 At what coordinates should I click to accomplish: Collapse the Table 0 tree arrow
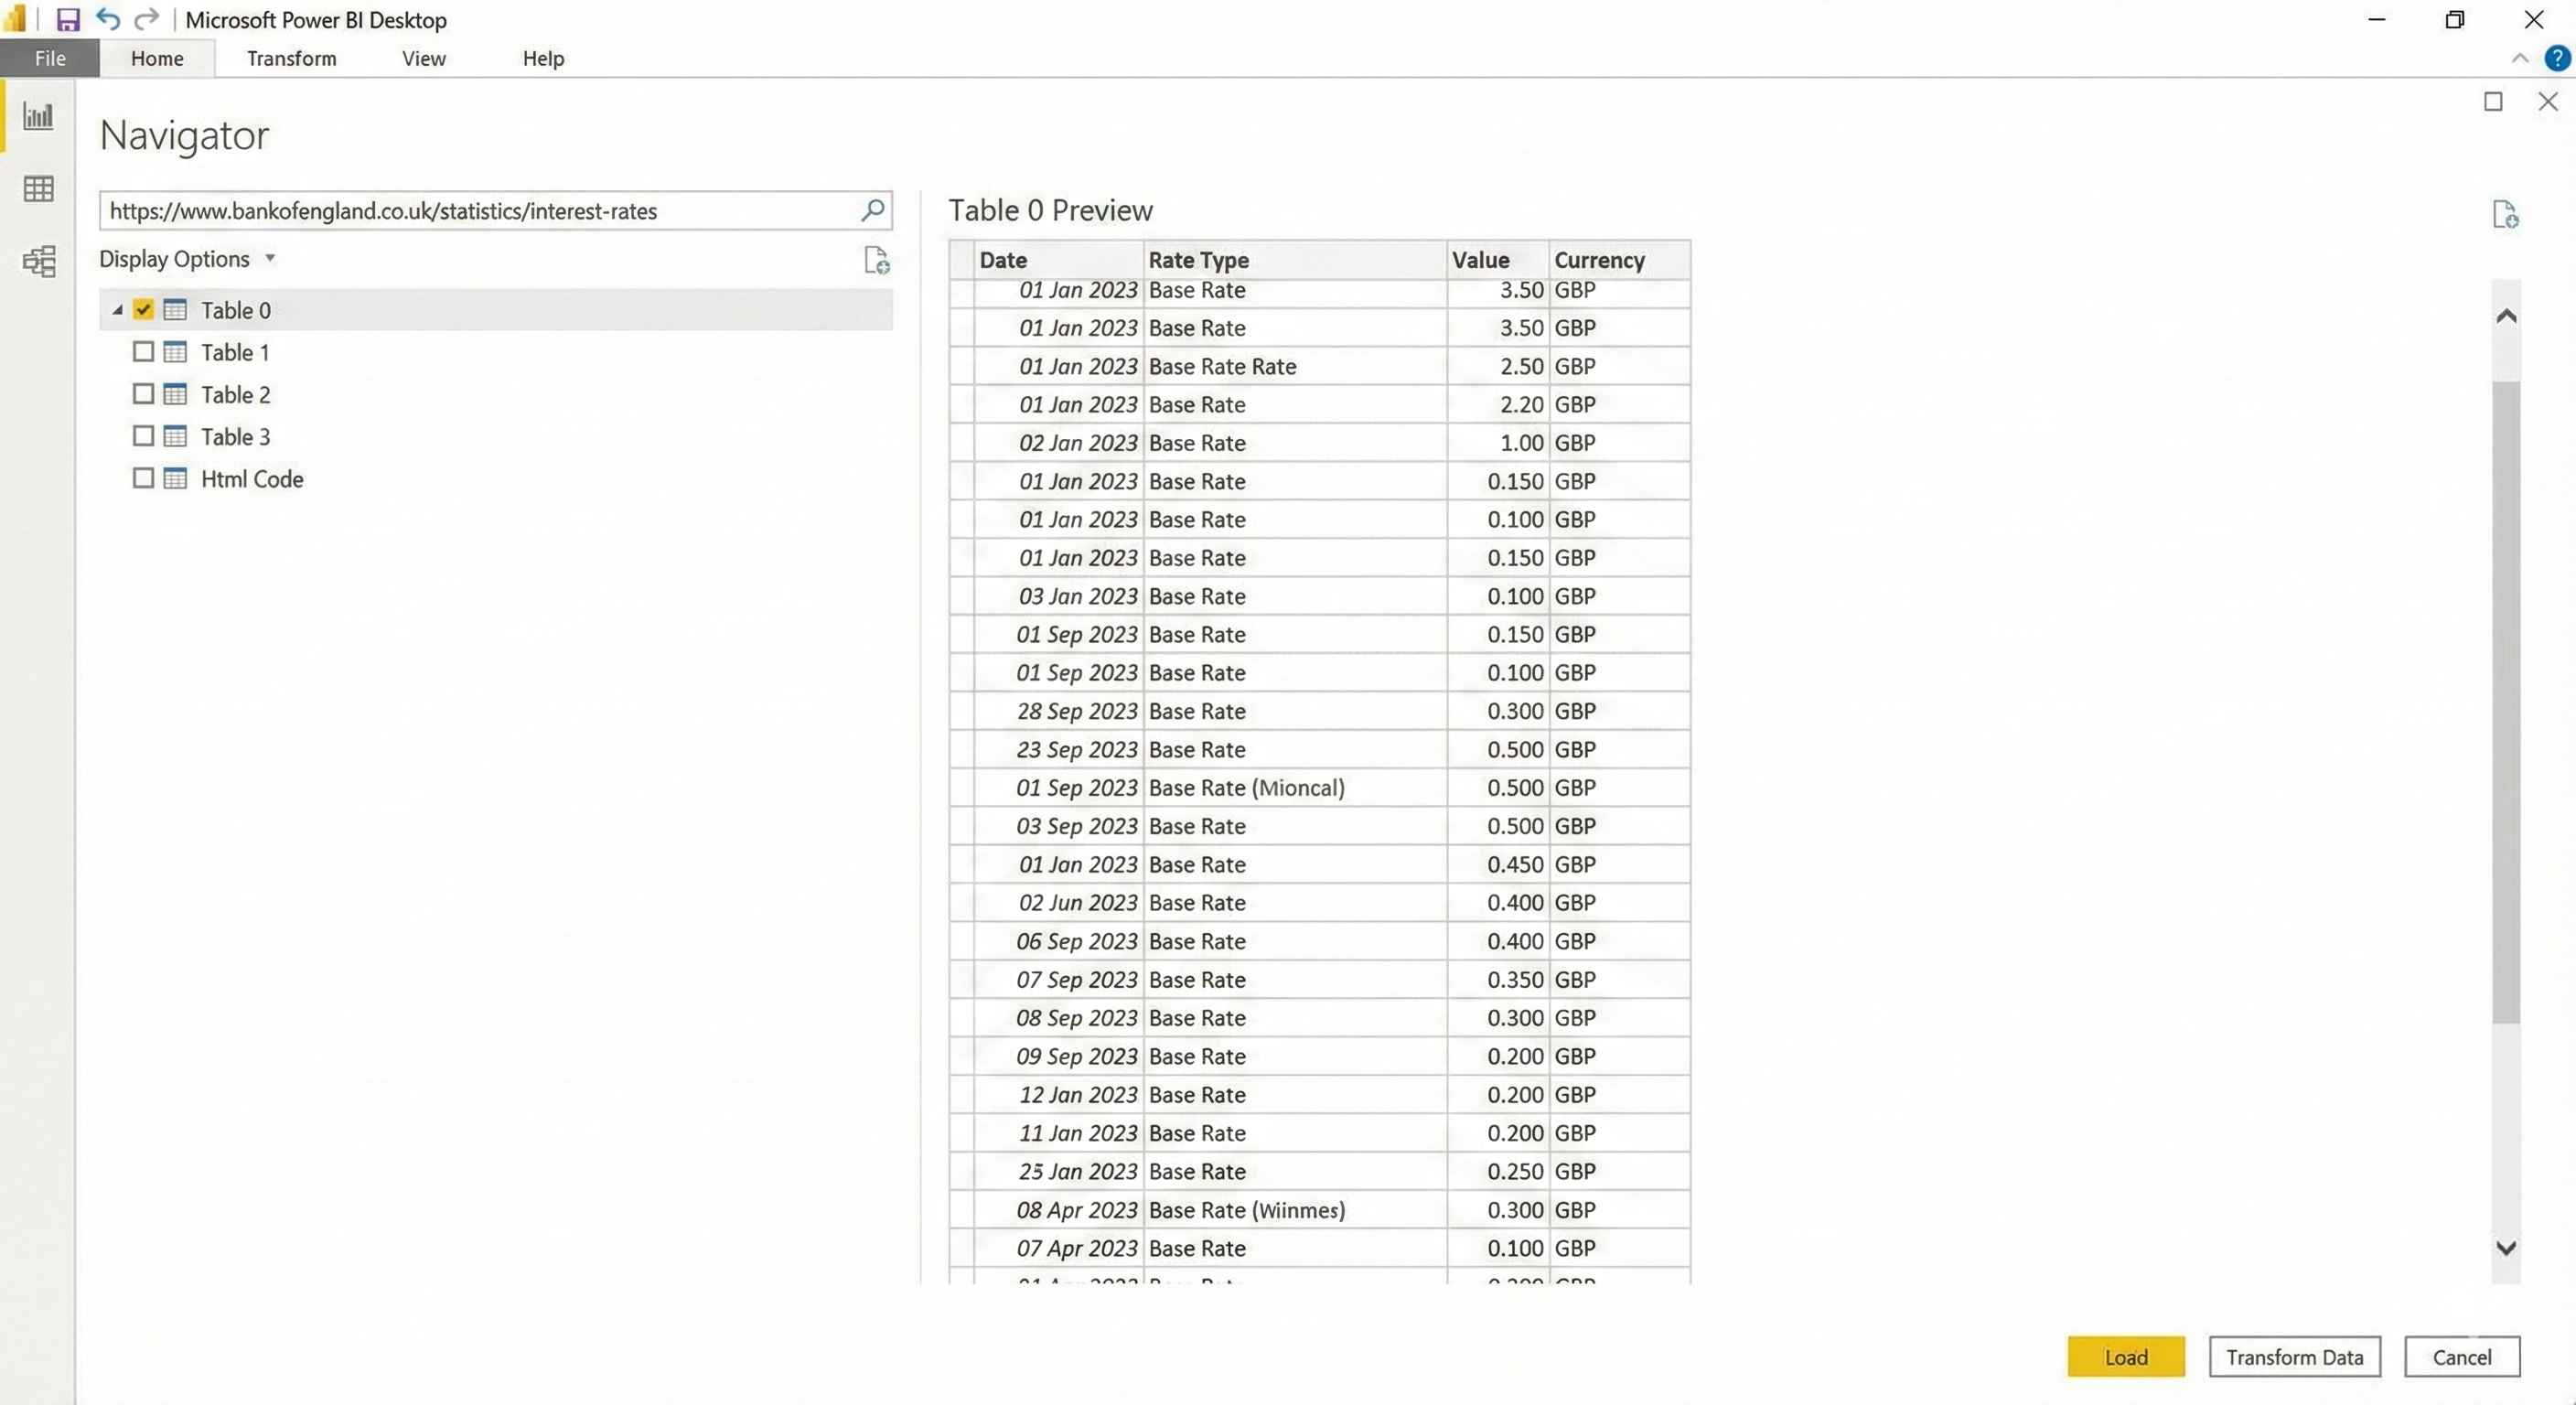click(x=117, y=310)
